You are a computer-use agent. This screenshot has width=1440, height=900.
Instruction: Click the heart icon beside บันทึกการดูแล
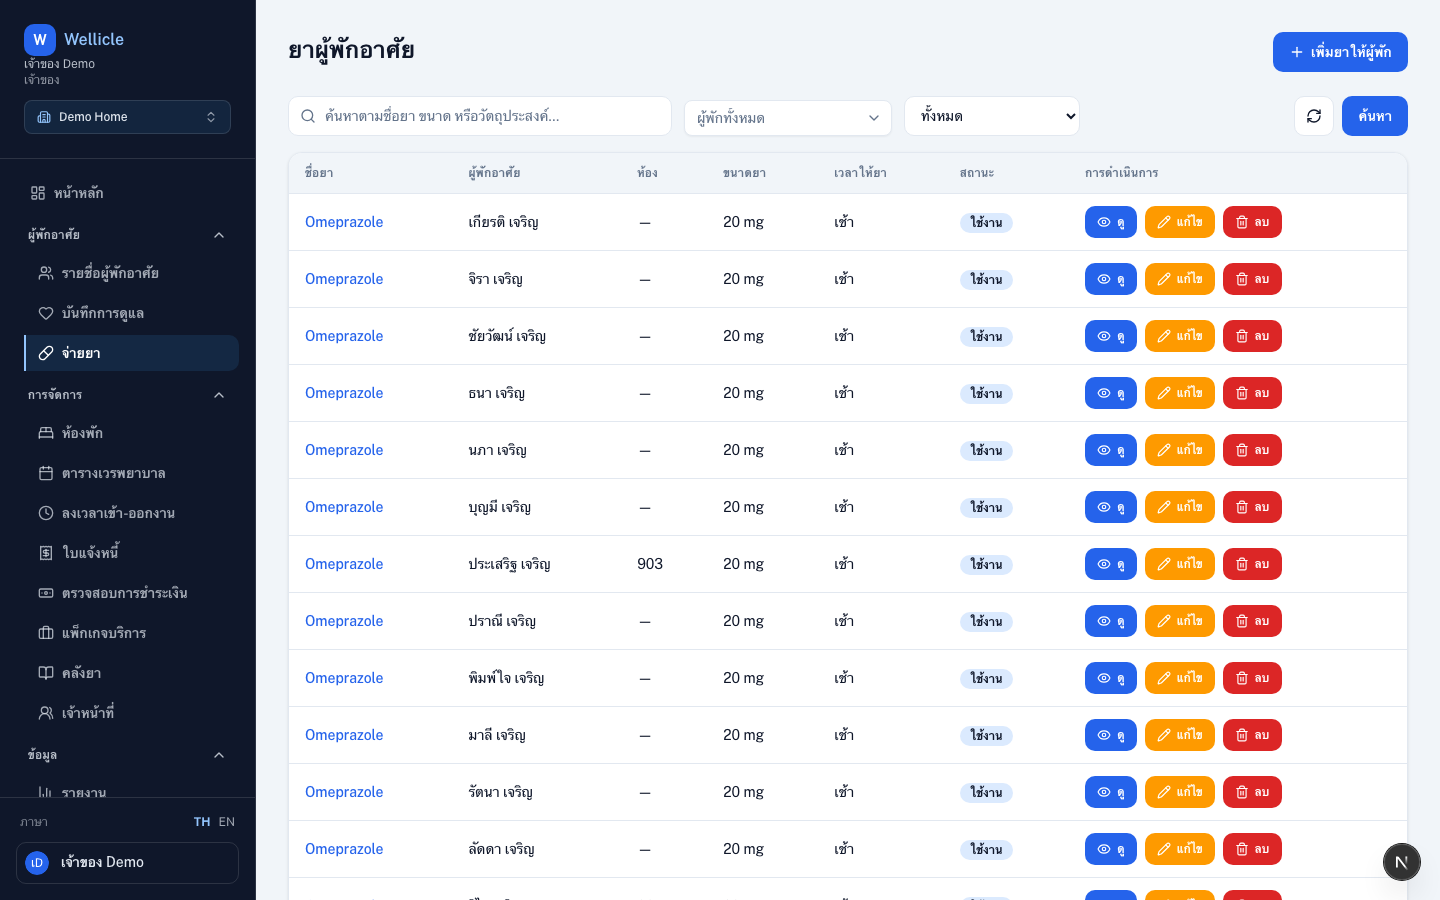tap(46, 313)
